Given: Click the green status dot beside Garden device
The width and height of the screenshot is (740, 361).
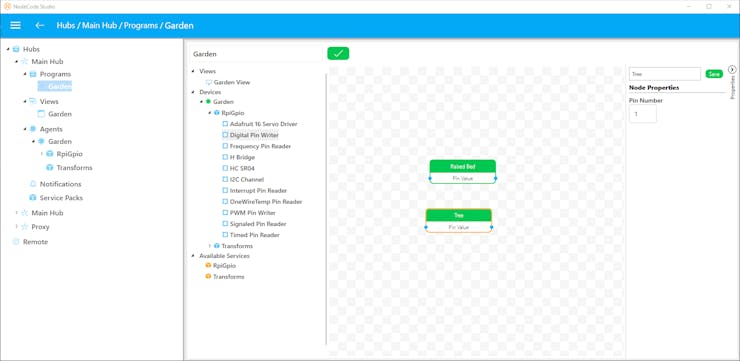Looking at the screenshot, I should [x=208, y=101].
